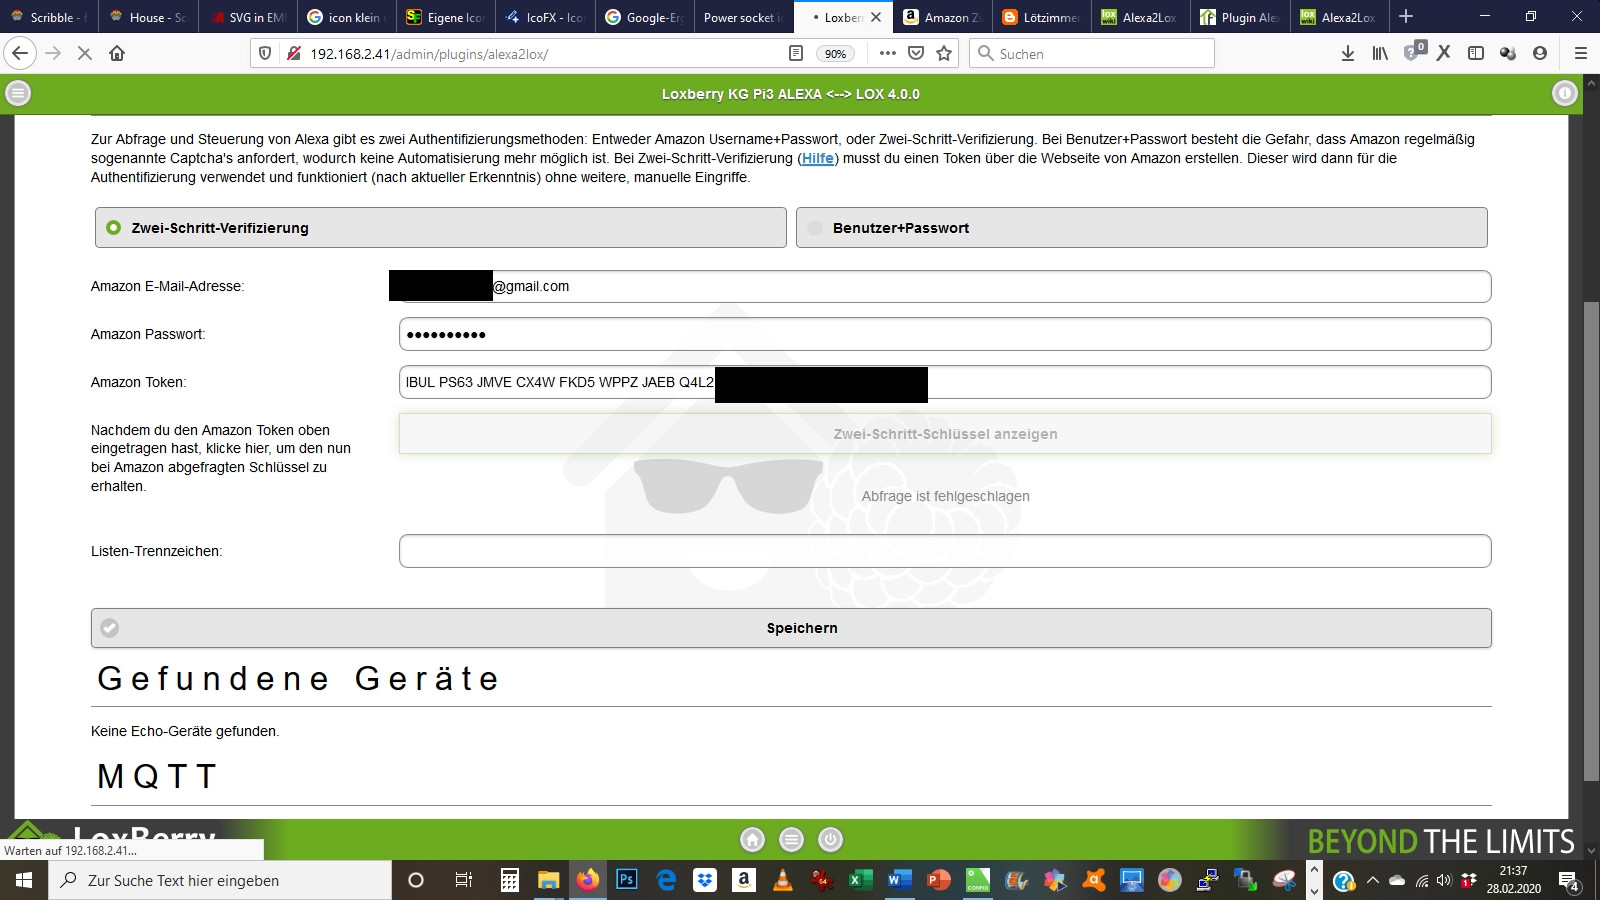Screen dimensions: 1600x900
Task: Open the Firefox hamburger menu
Action: tap(1581, 53)
